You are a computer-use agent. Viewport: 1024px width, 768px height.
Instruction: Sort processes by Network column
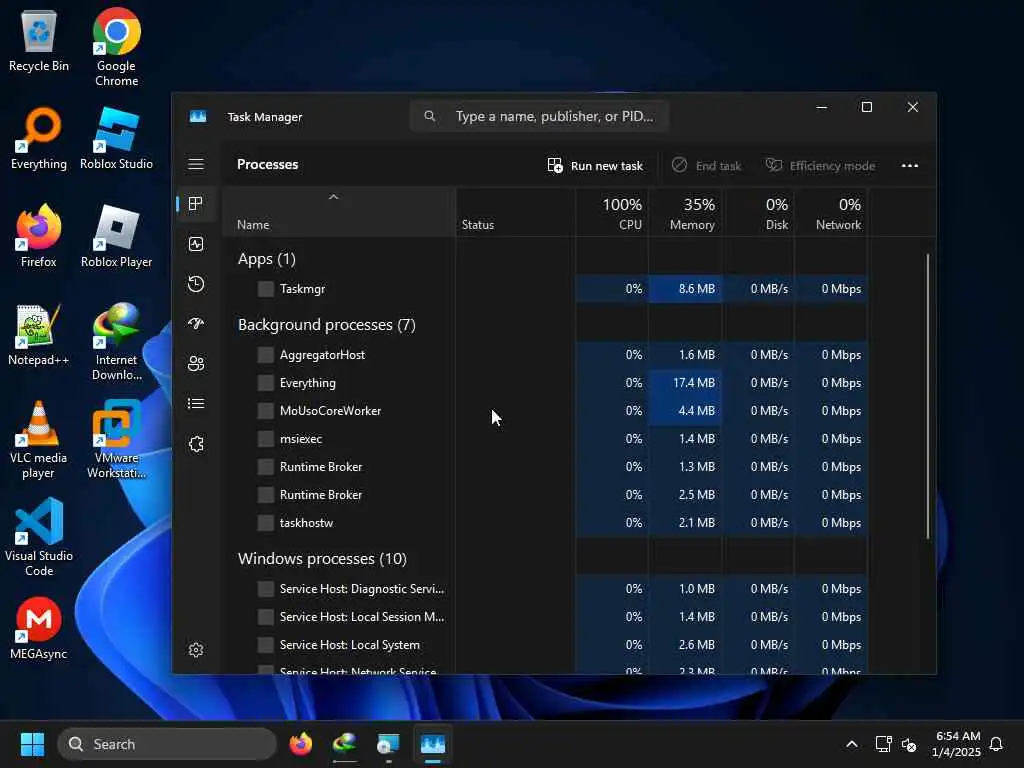click(x=831, y=213)
